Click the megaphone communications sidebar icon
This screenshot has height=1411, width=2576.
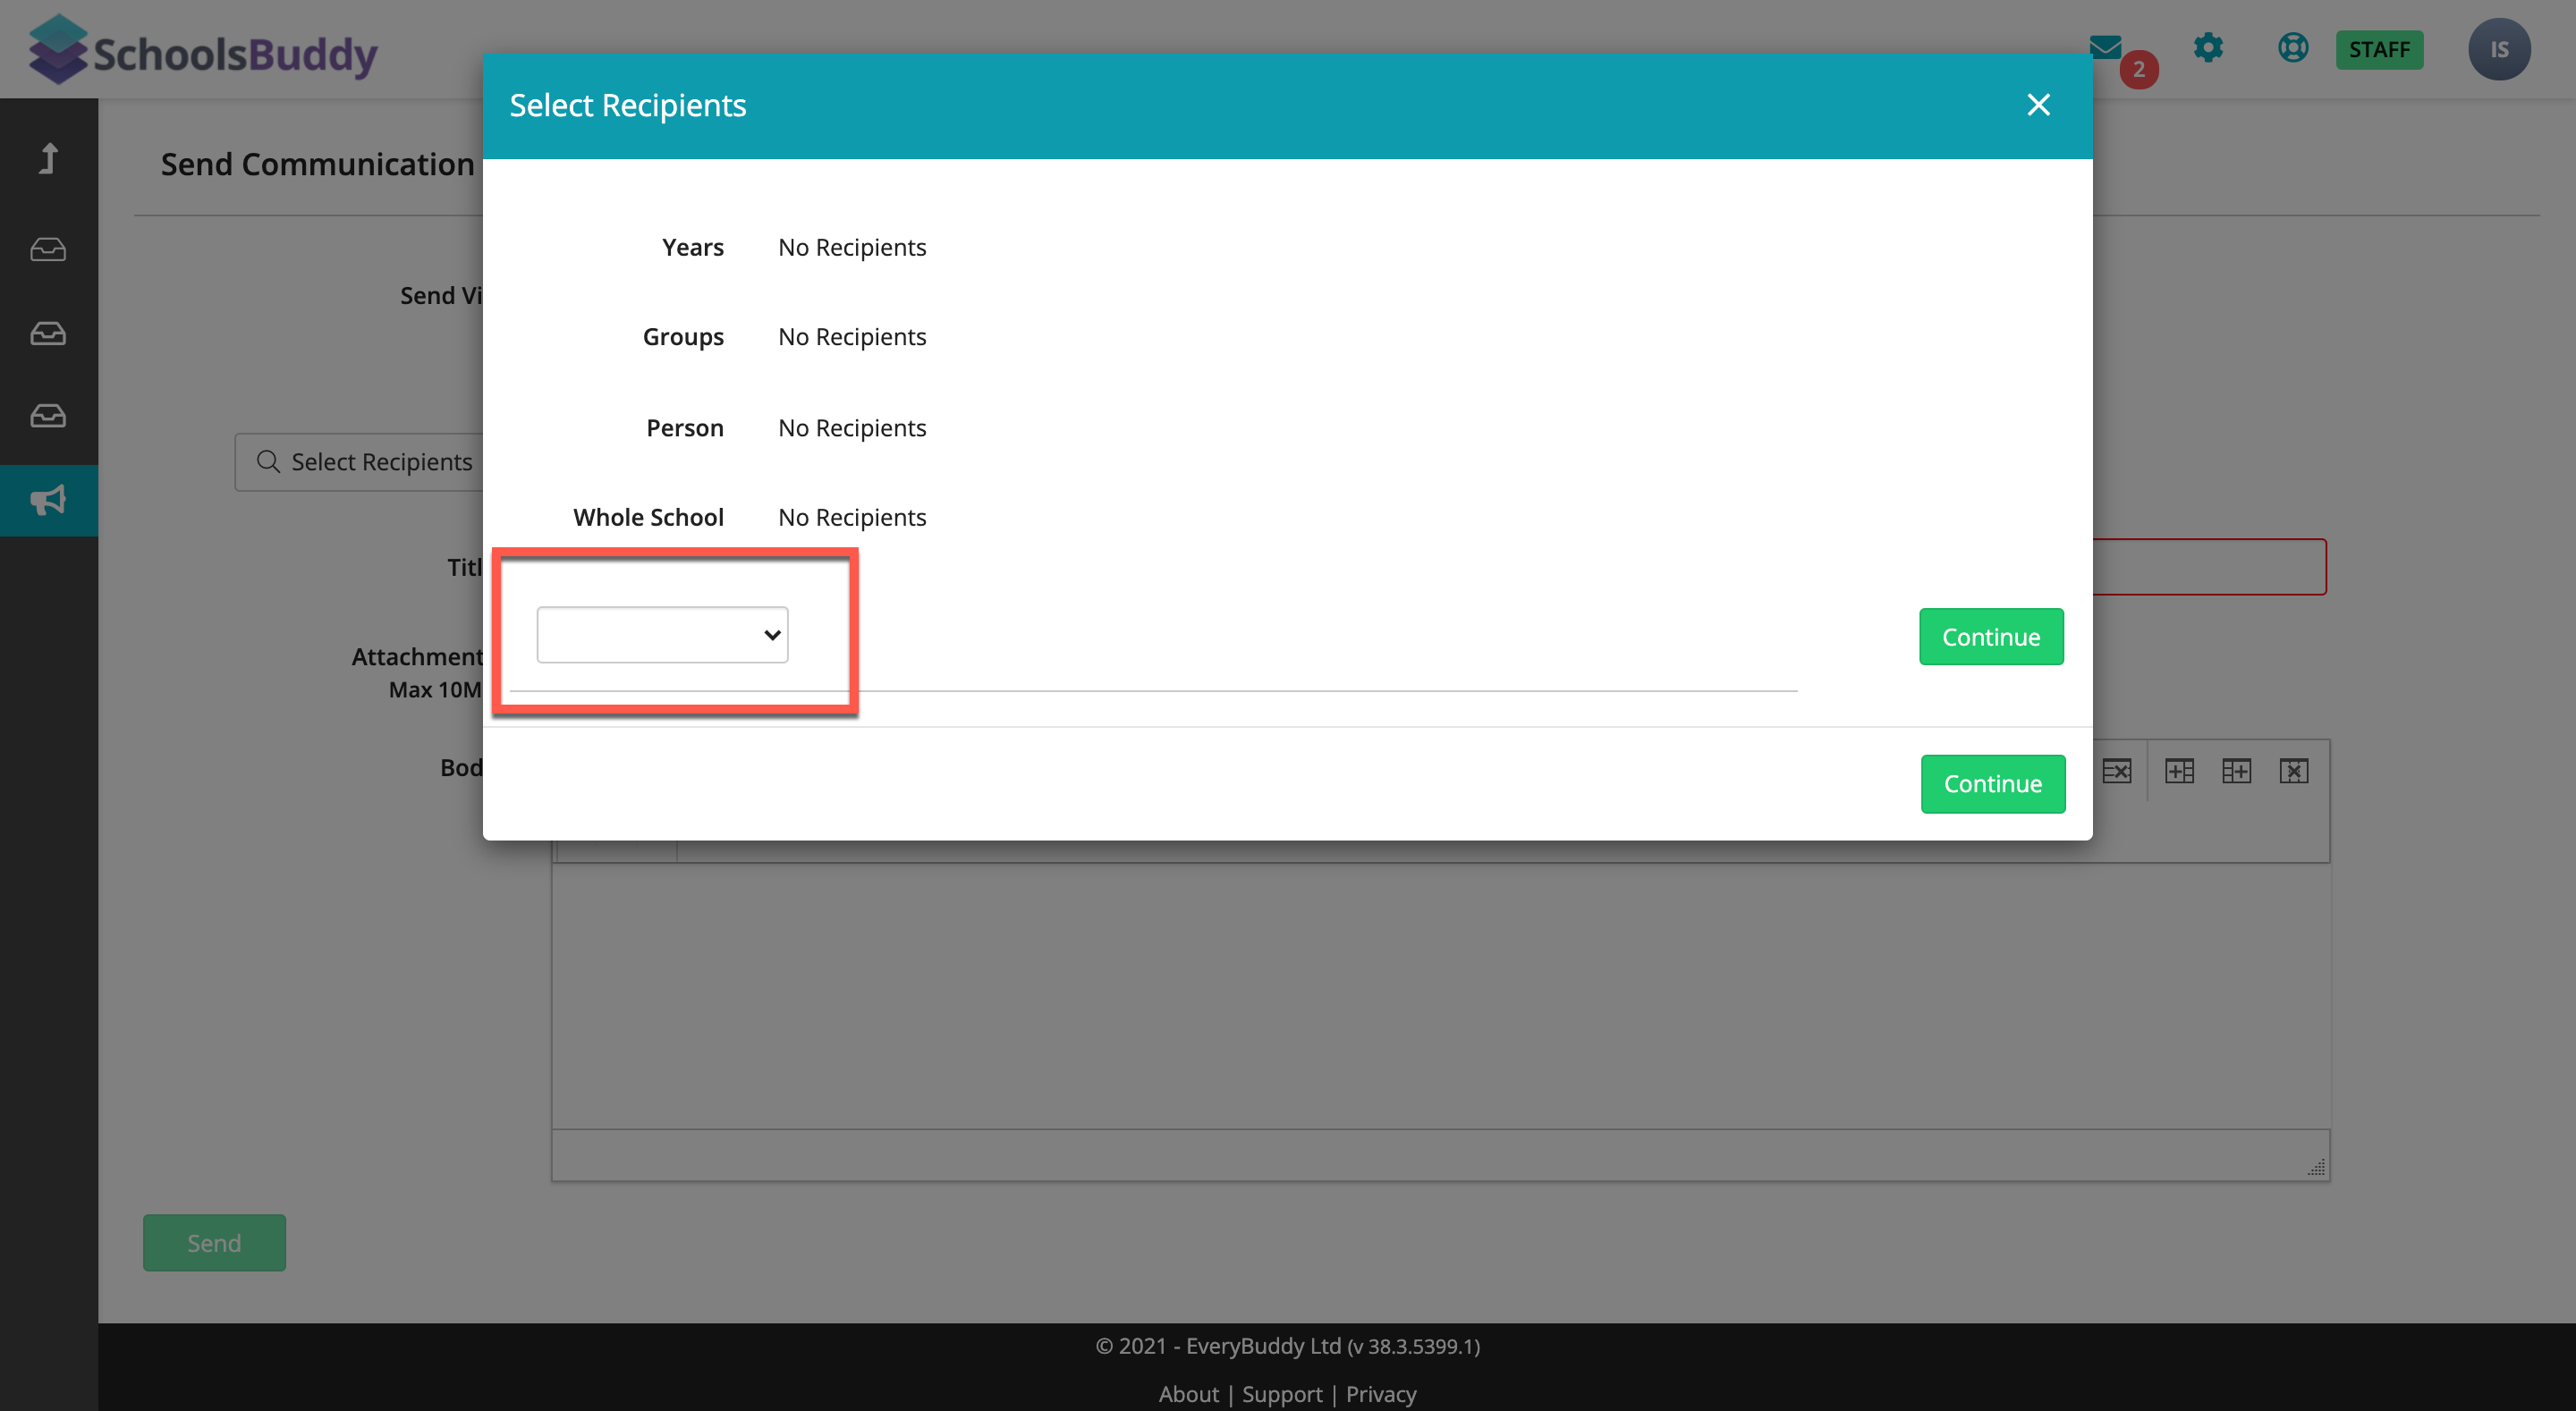pyautogui.click(x=48, y=500)
